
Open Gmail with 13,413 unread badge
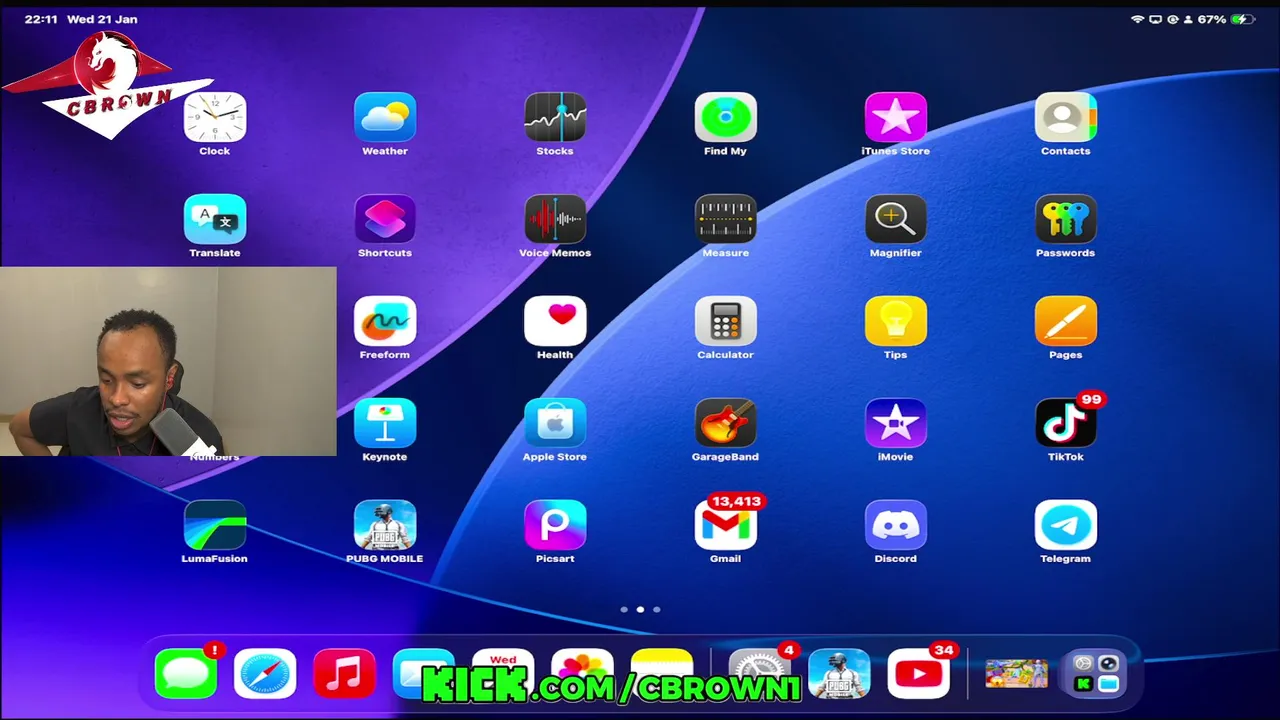pyautogui.click(x=725, y=525)
